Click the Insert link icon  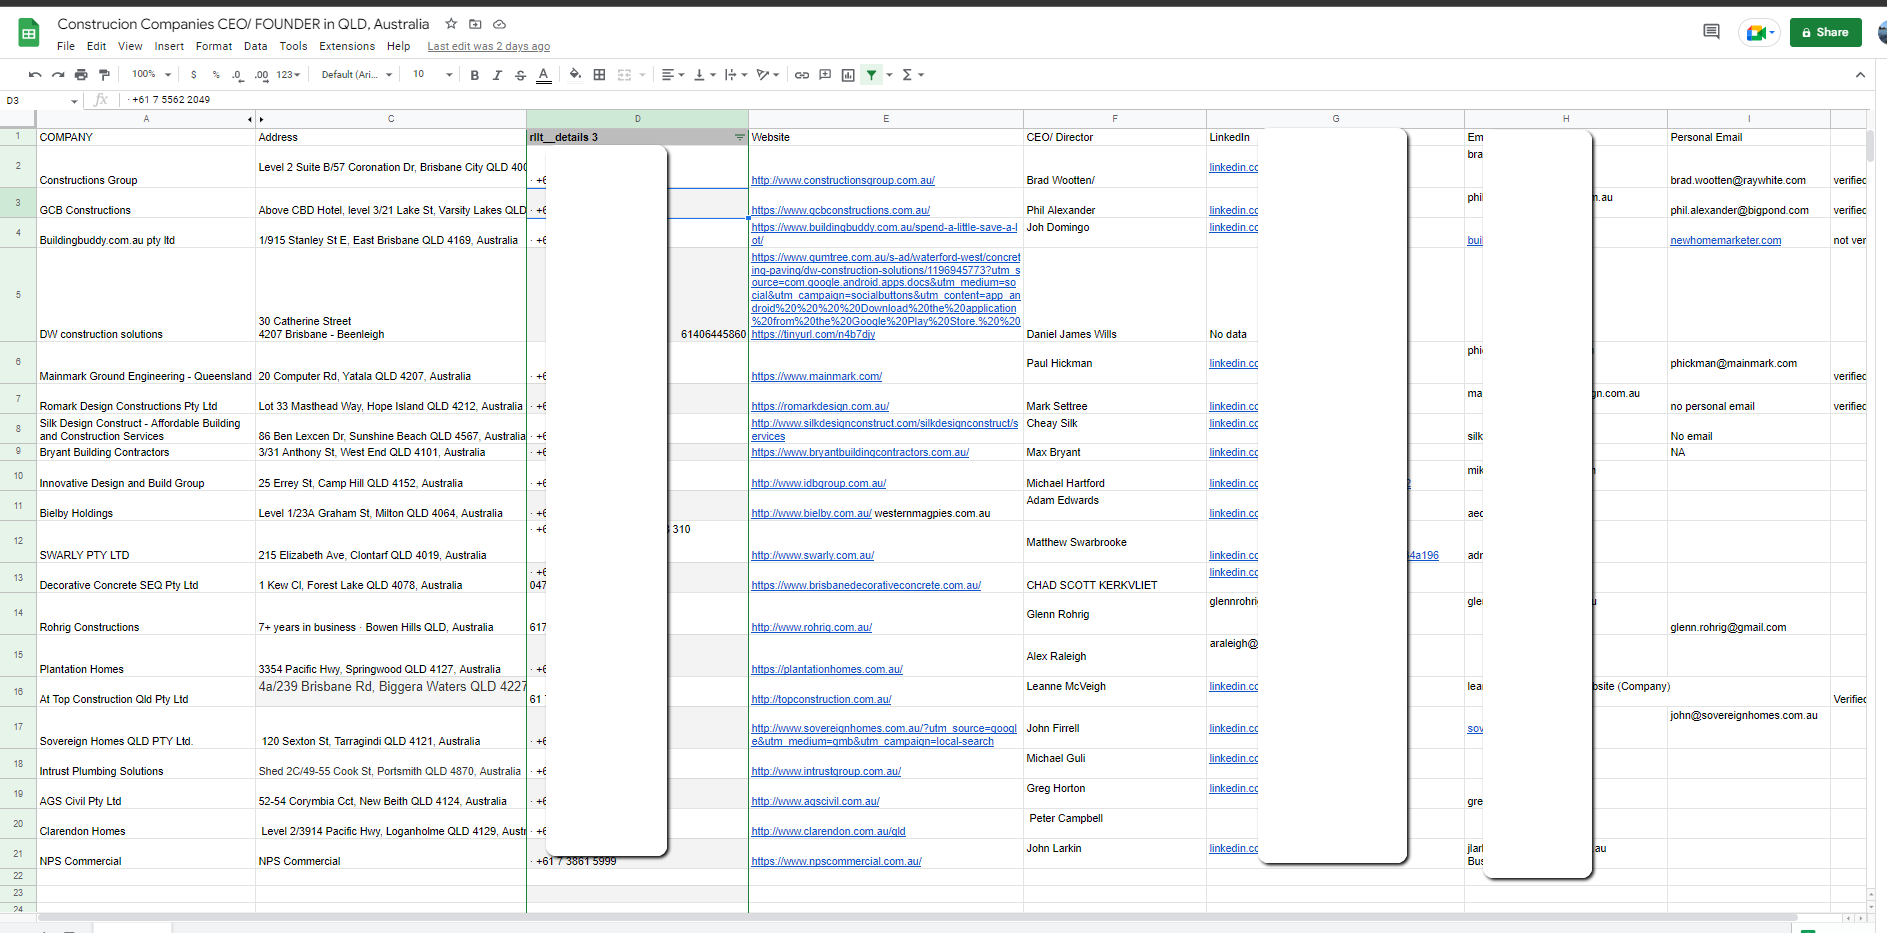click(x=802, y=75)
